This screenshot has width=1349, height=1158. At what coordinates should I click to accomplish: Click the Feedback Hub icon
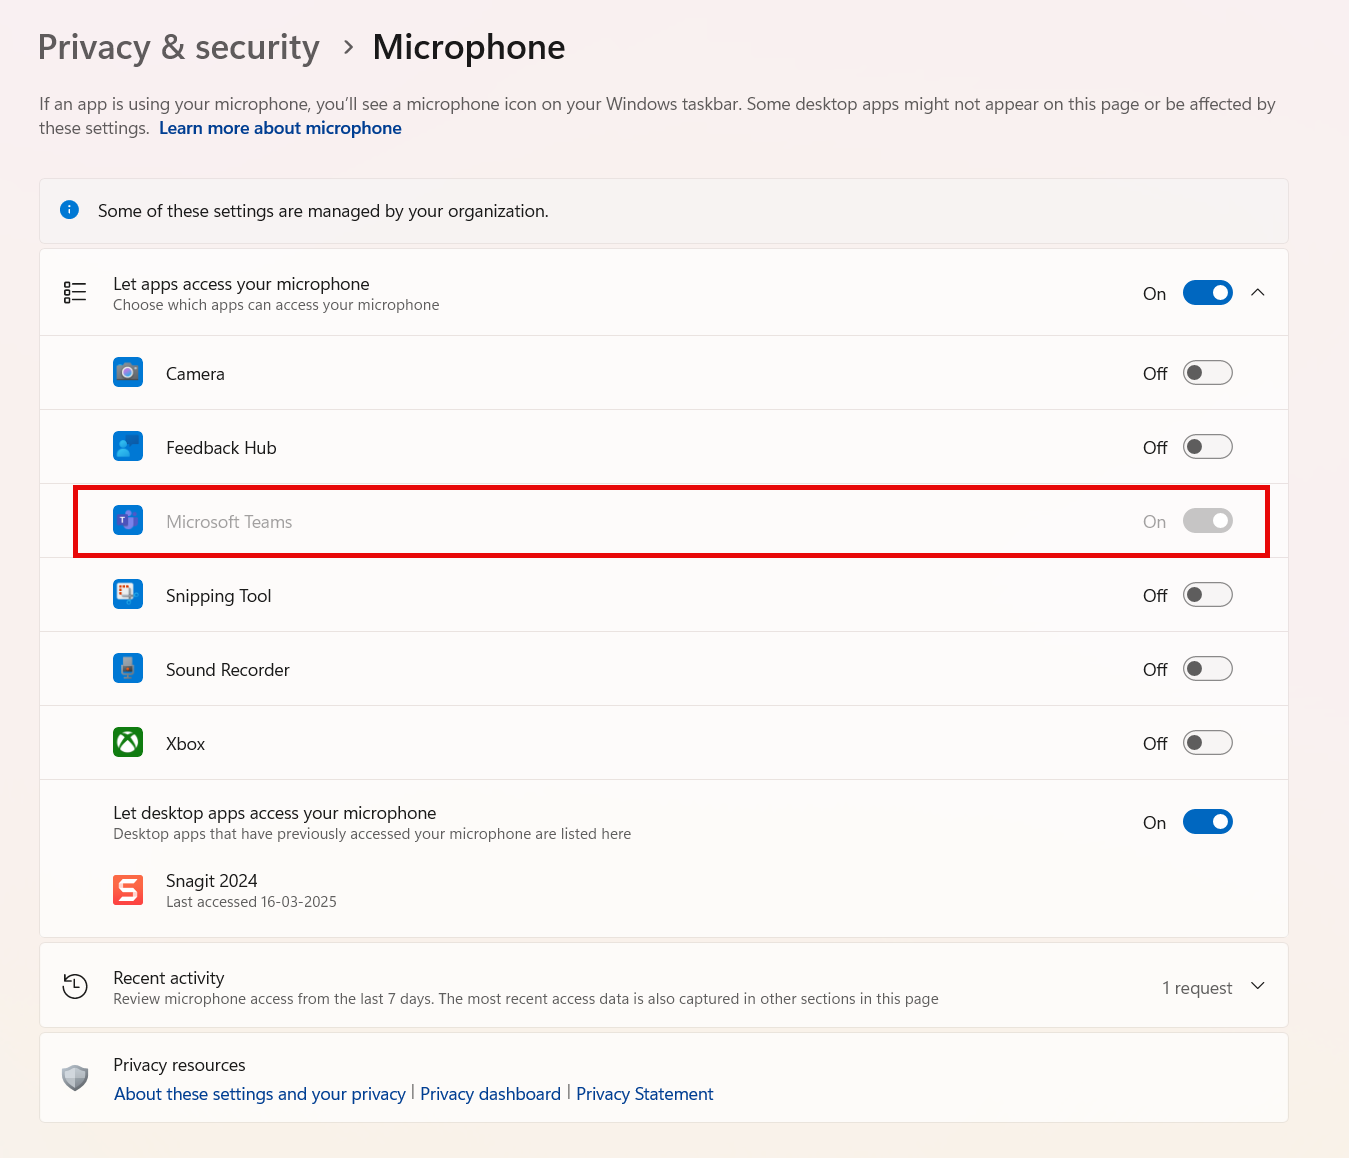[x=128, y=446]
